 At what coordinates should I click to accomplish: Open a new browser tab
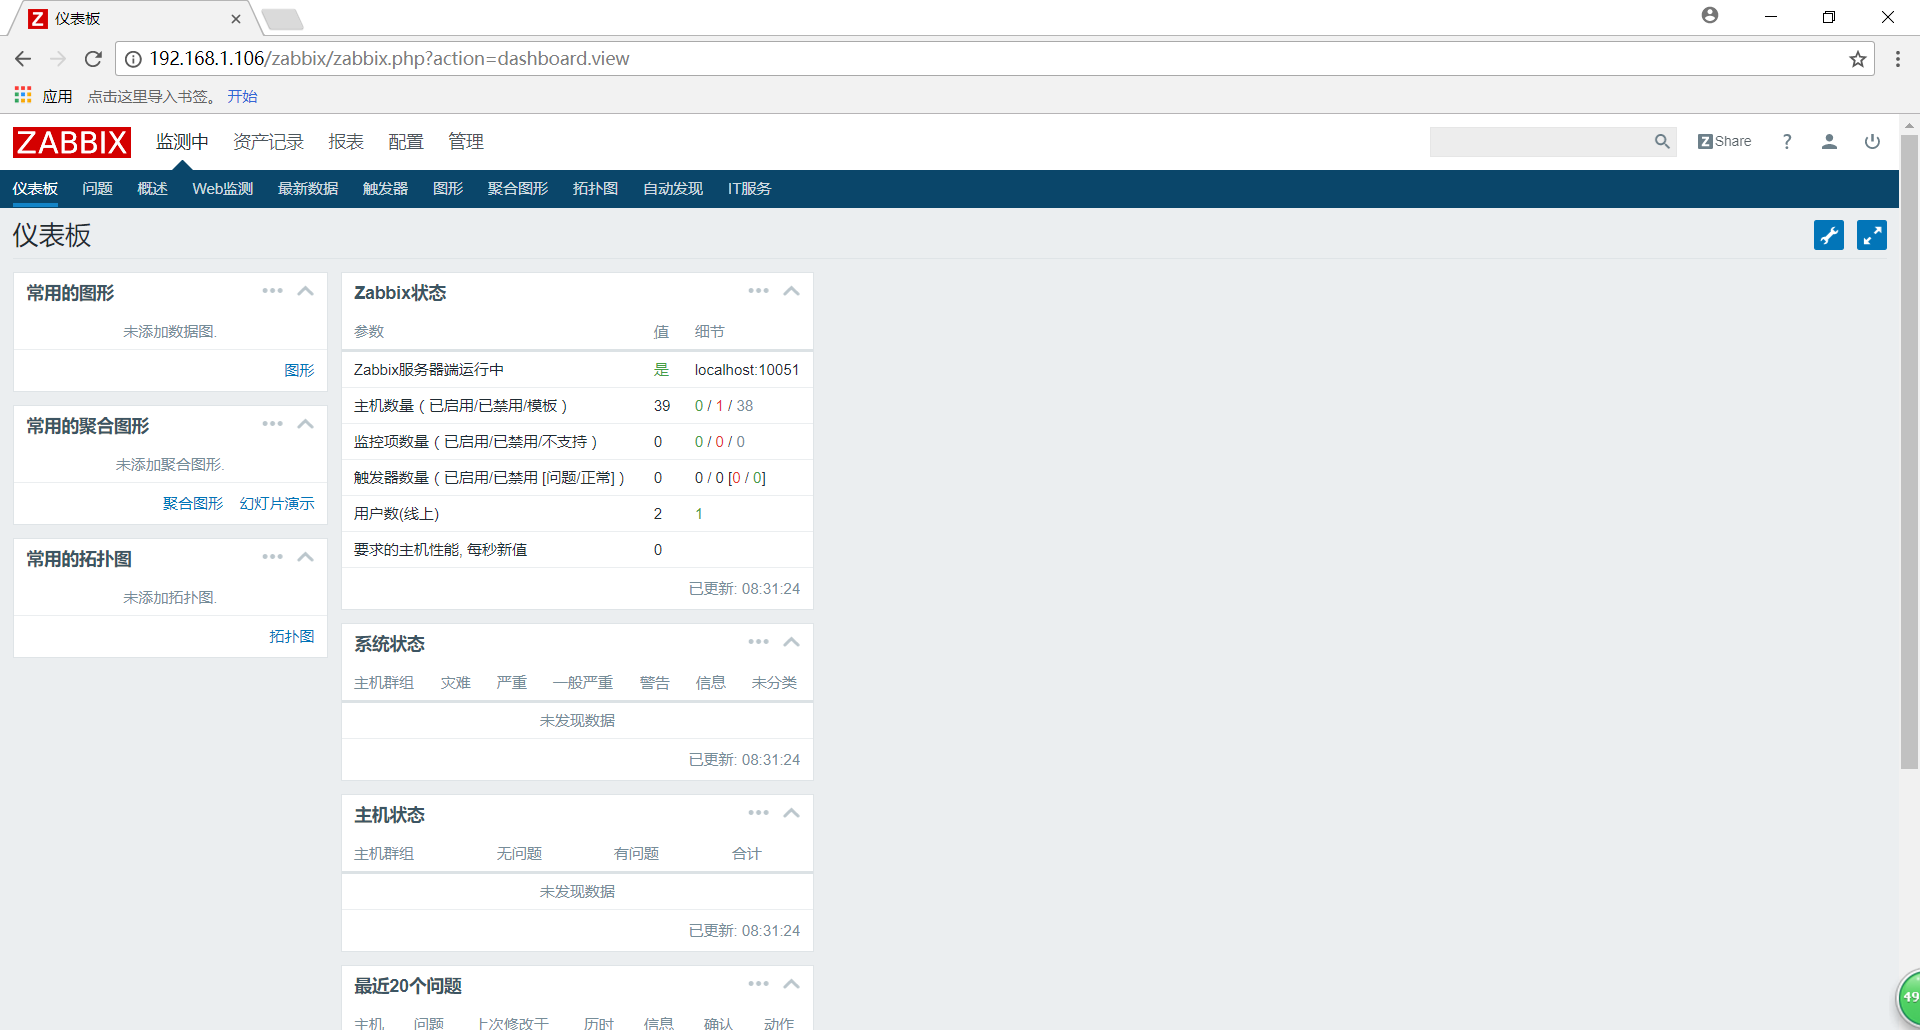283,19
